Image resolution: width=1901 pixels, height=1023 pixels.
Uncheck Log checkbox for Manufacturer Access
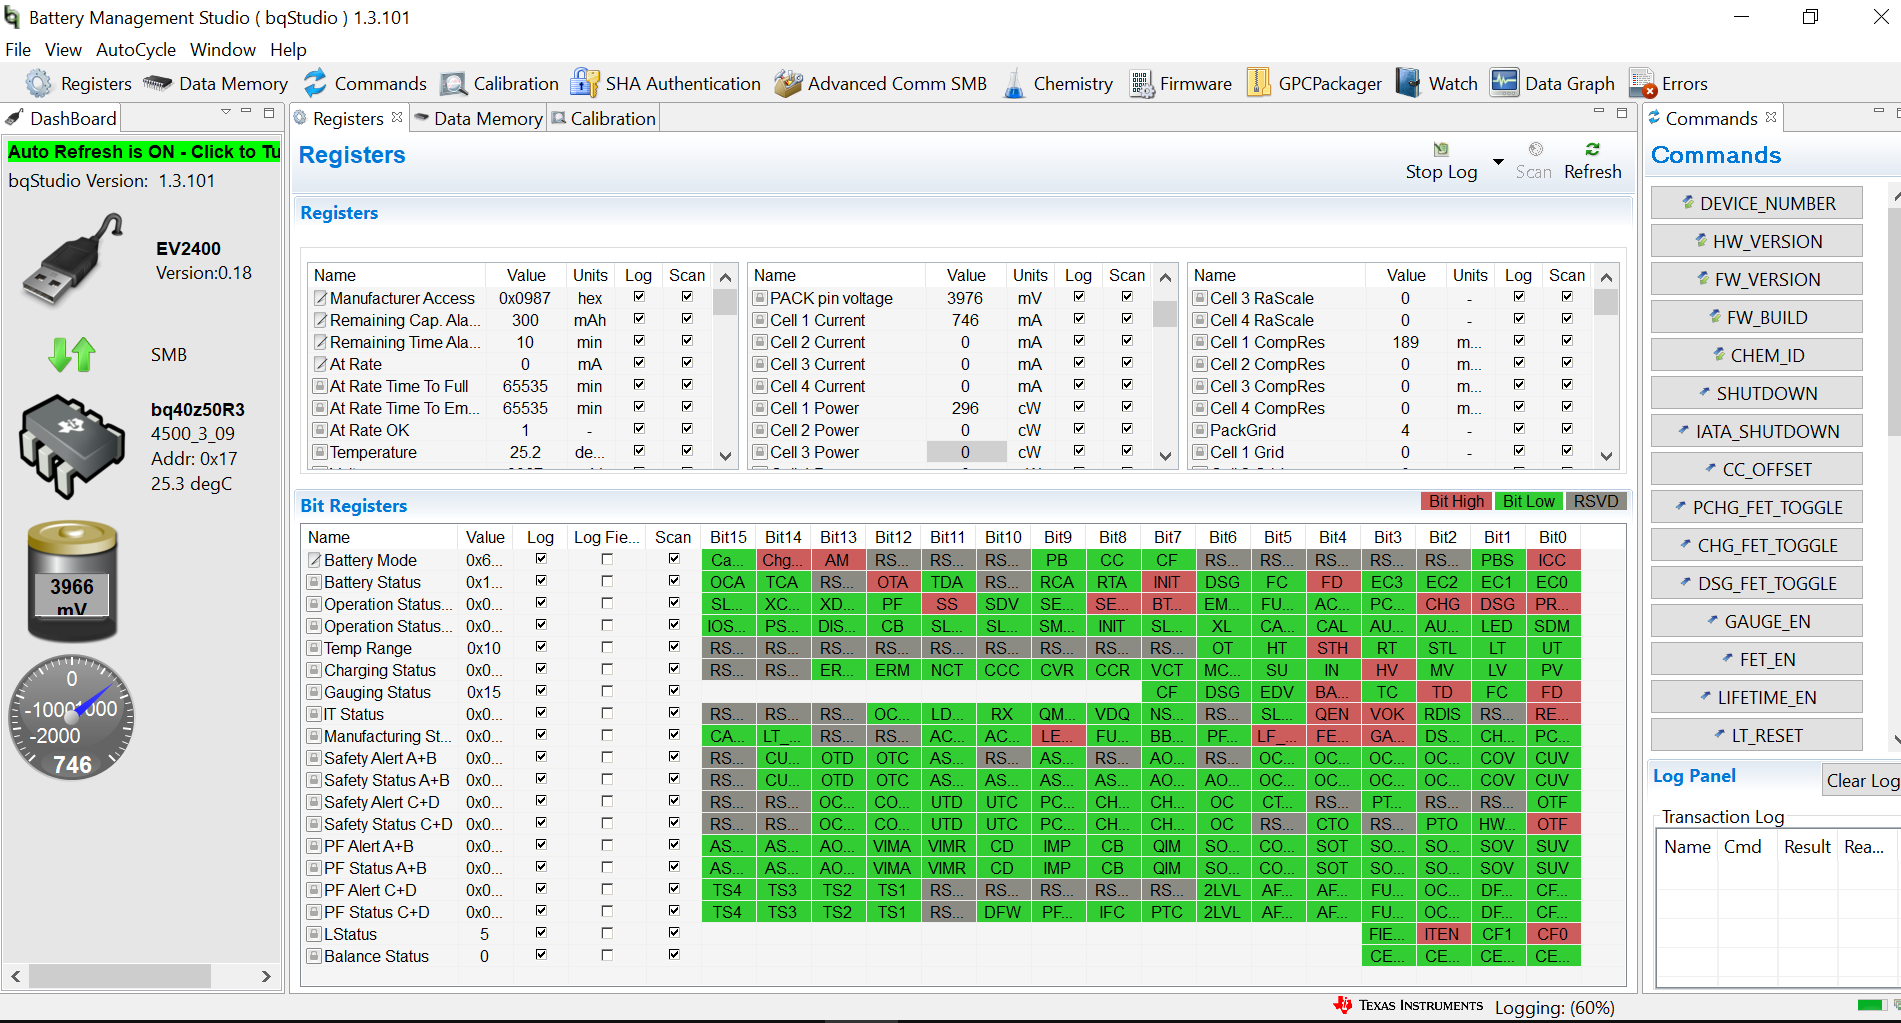click(639, 297)
